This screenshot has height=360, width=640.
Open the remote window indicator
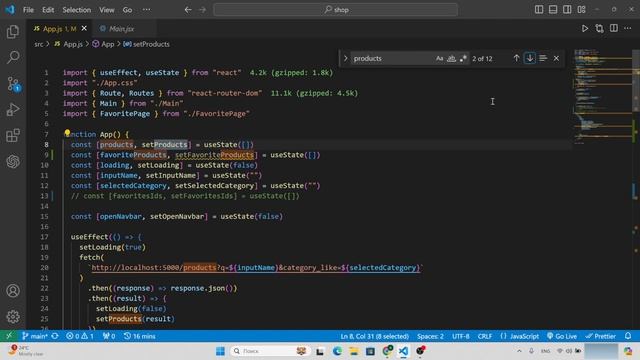click(9, 336)
